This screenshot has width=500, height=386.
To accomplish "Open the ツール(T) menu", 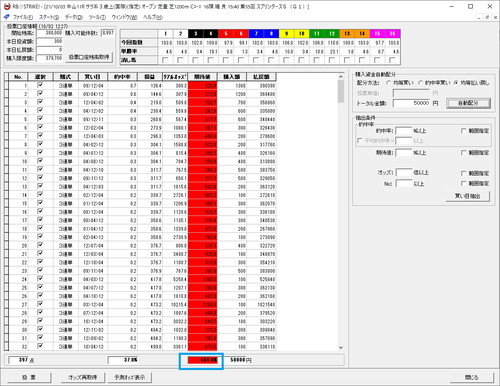I will (97, 17).
